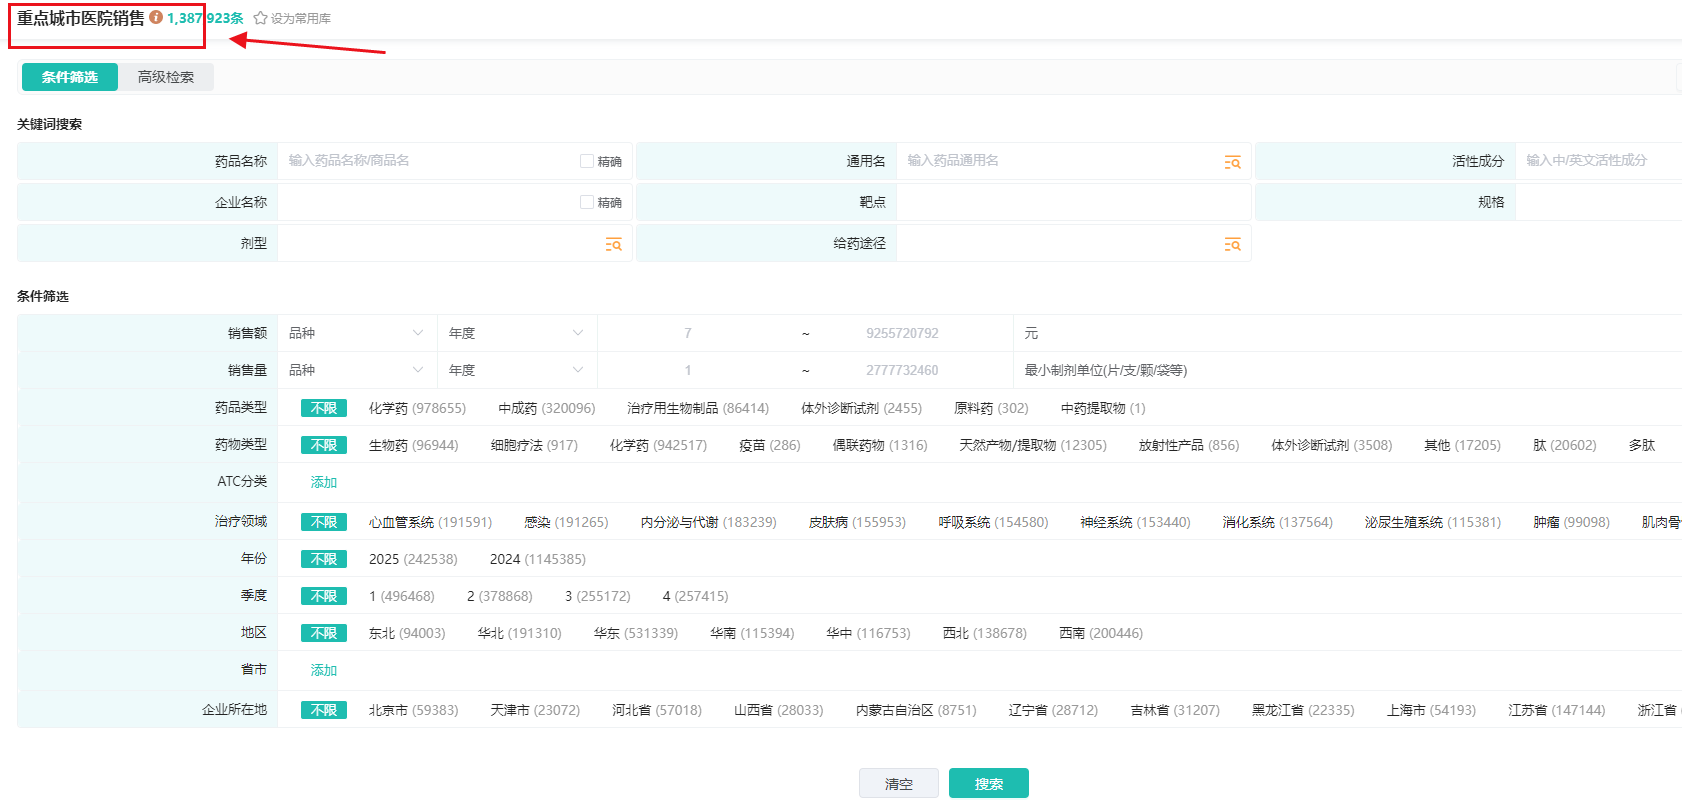
Task: Open the 通用名 lookup list icon
Action: pos(1232,162)
